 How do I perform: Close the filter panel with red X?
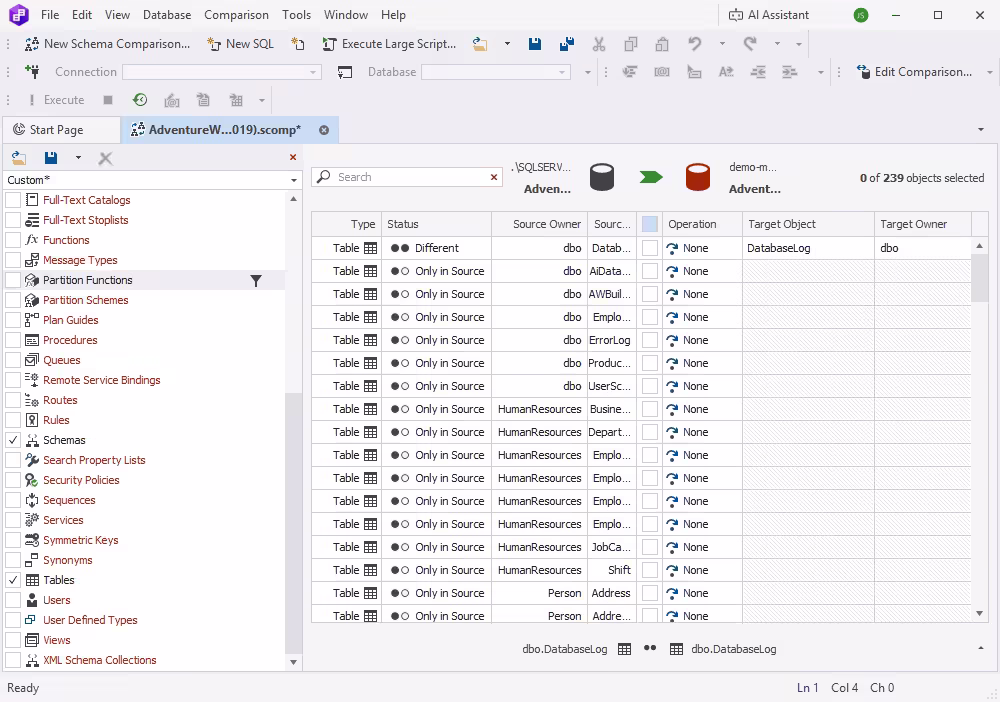point(293,157)
